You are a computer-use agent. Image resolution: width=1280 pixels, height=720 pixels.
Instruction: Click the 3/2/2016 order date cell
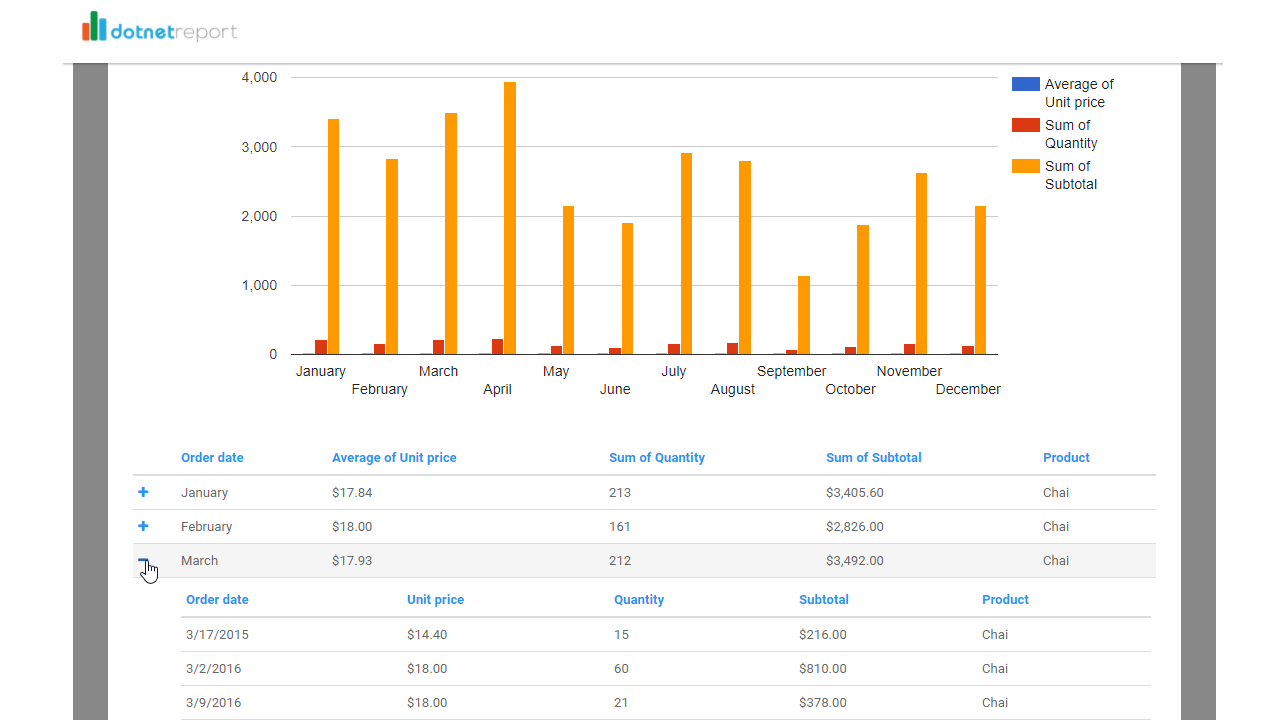click(213, 669)
